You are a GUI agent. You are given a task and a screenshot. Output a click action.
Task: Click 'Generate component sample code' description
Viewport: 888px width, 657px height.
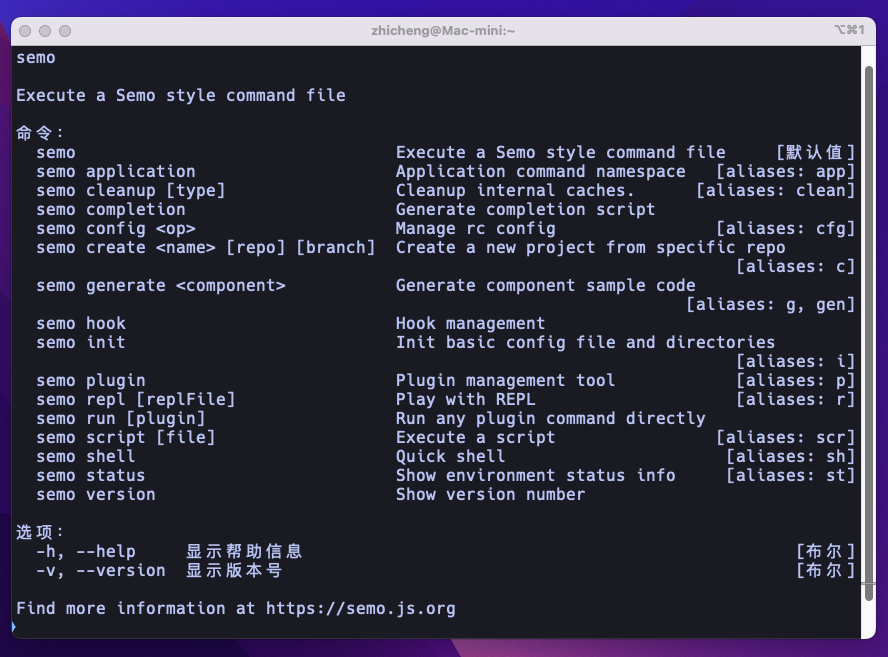click(x=546, y=285)
